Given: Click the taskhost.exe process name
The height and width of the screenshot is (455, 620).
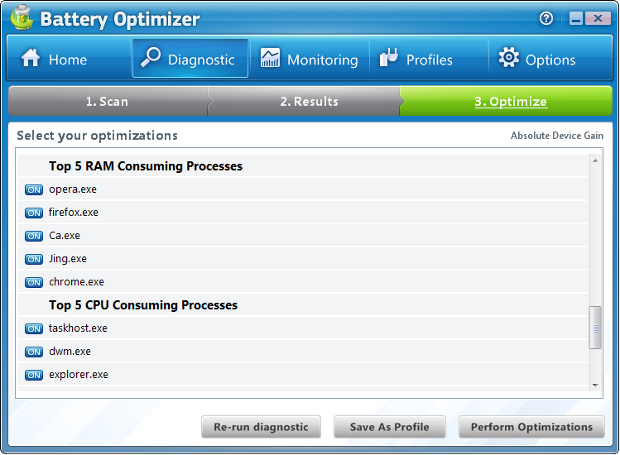Looking at the screenshot, I should (78, 328).
